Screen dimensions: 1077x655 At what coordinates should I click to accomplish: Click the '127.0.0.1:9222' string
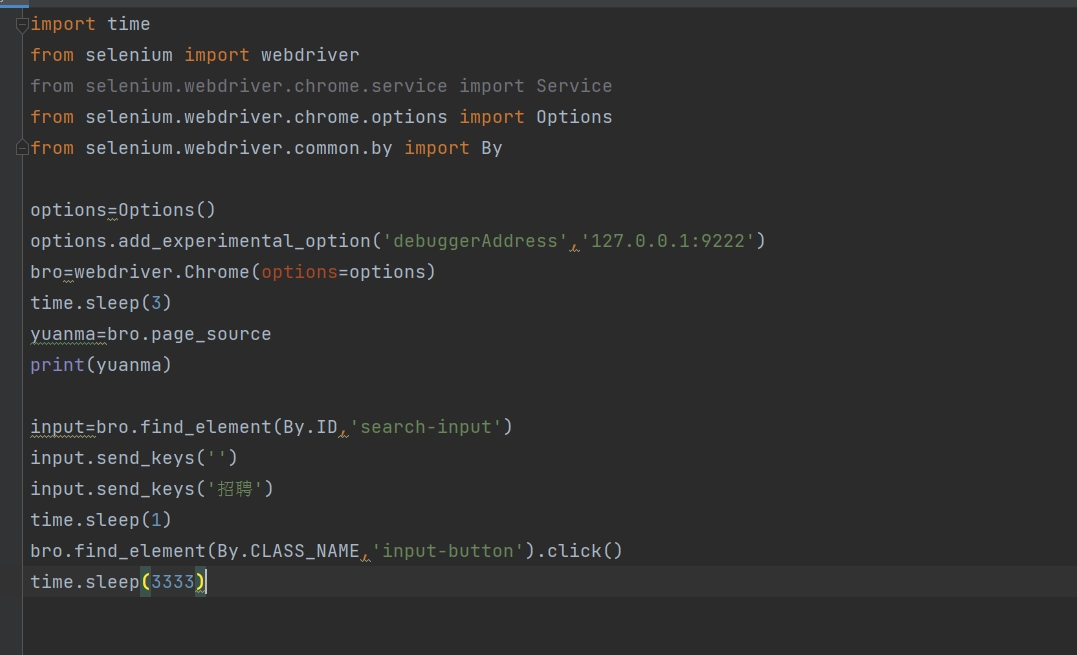tap(668, 241)
